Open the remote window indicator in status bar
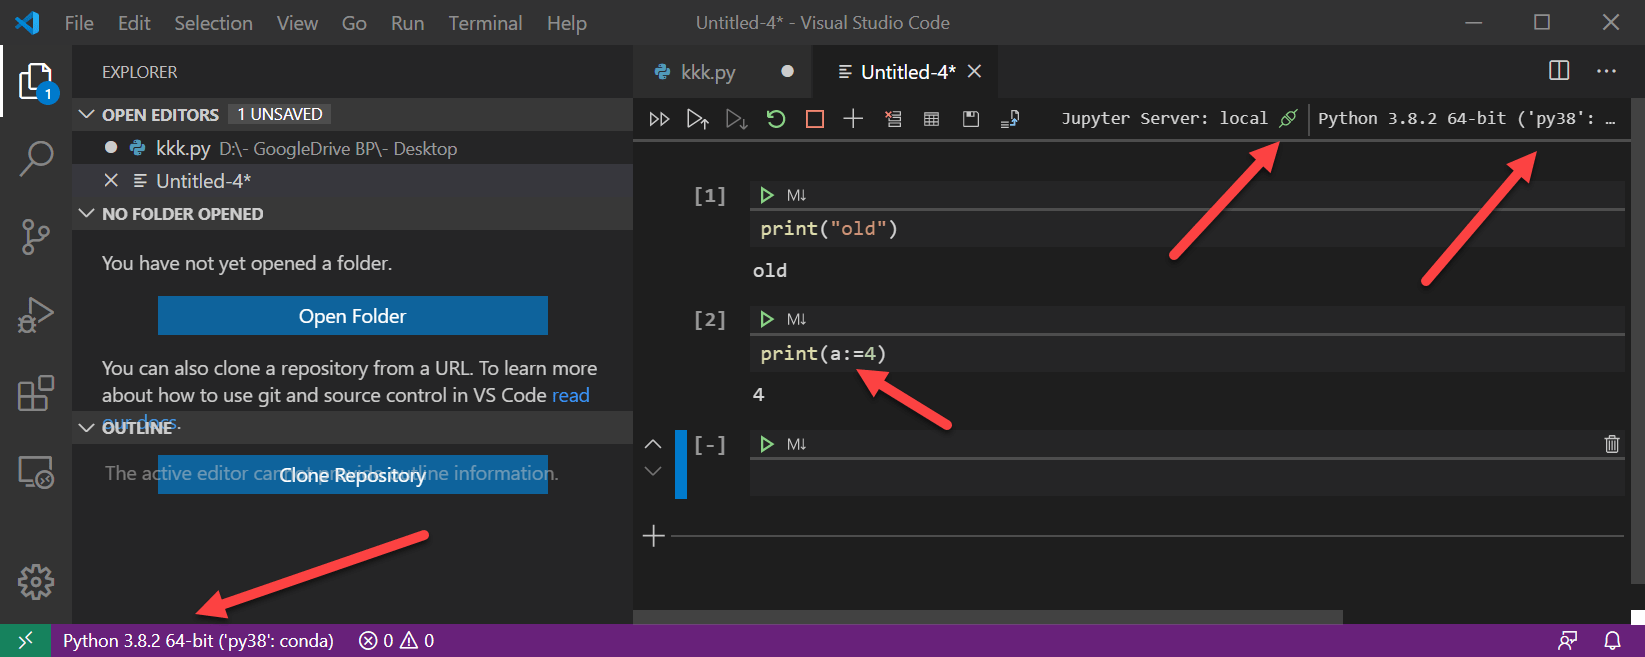 point(25,640)
